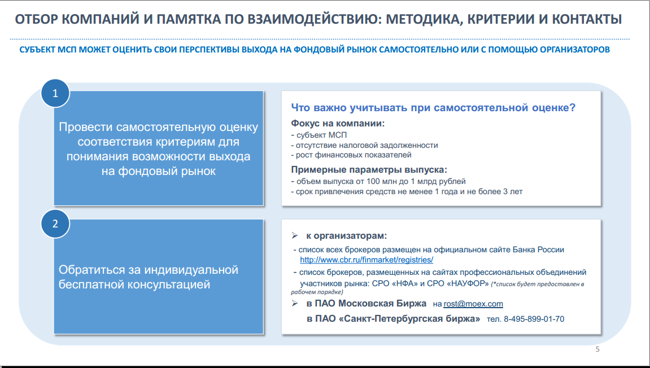
Task: Click the slide page number 5
Action: tap(597, 349)
